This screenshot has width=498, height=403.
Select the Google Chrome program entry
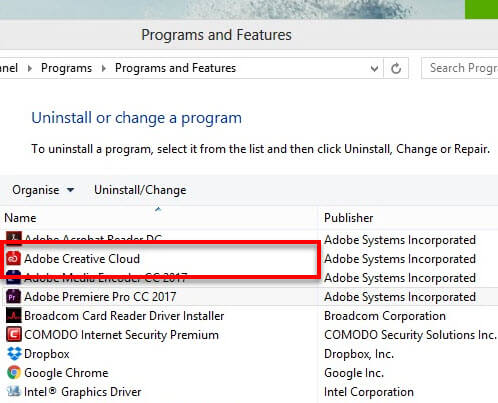(x=66, y=373)
